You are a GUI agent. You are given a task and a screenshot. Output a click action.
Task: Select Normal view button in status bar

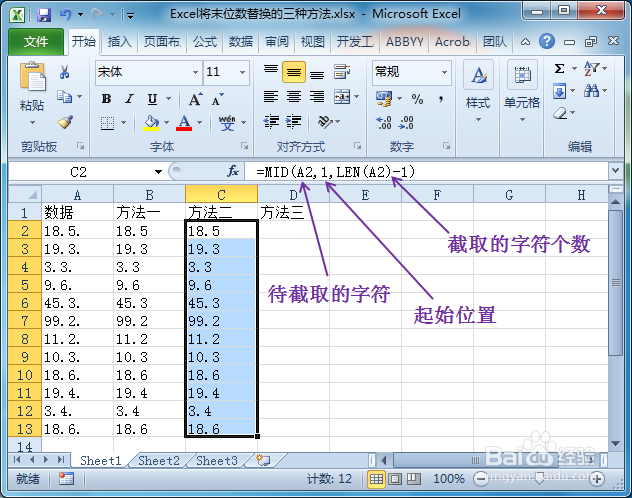(x=376, y=479)
